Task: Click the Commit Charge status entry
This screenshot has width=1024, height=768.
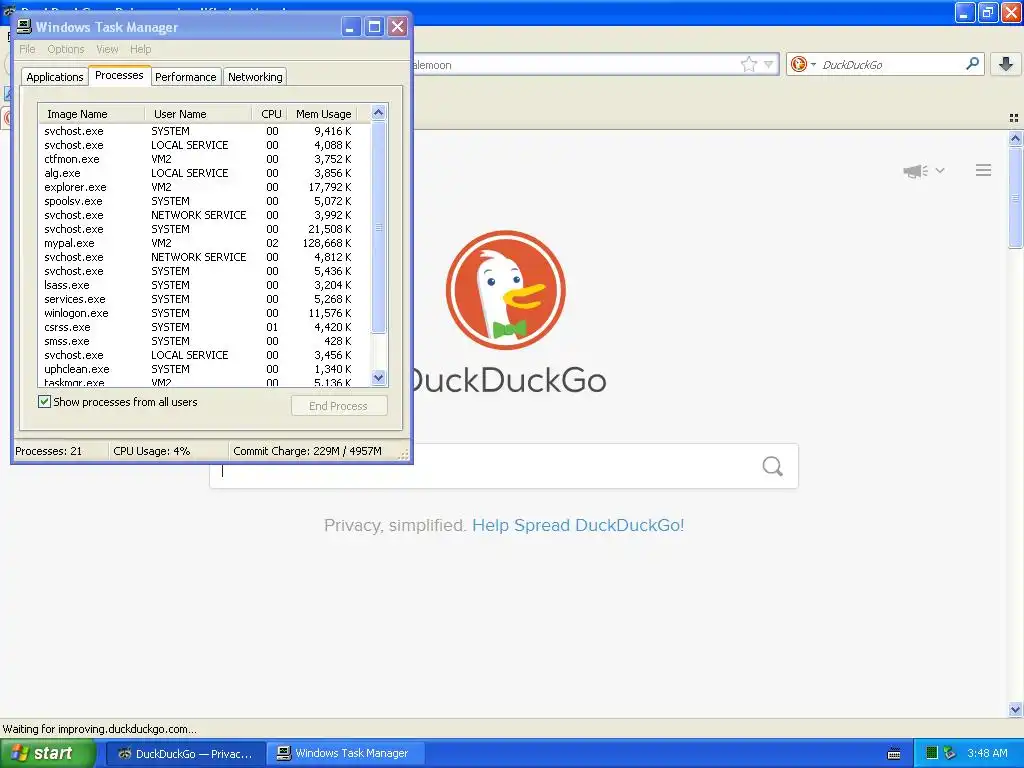Action: pos(307,451)
